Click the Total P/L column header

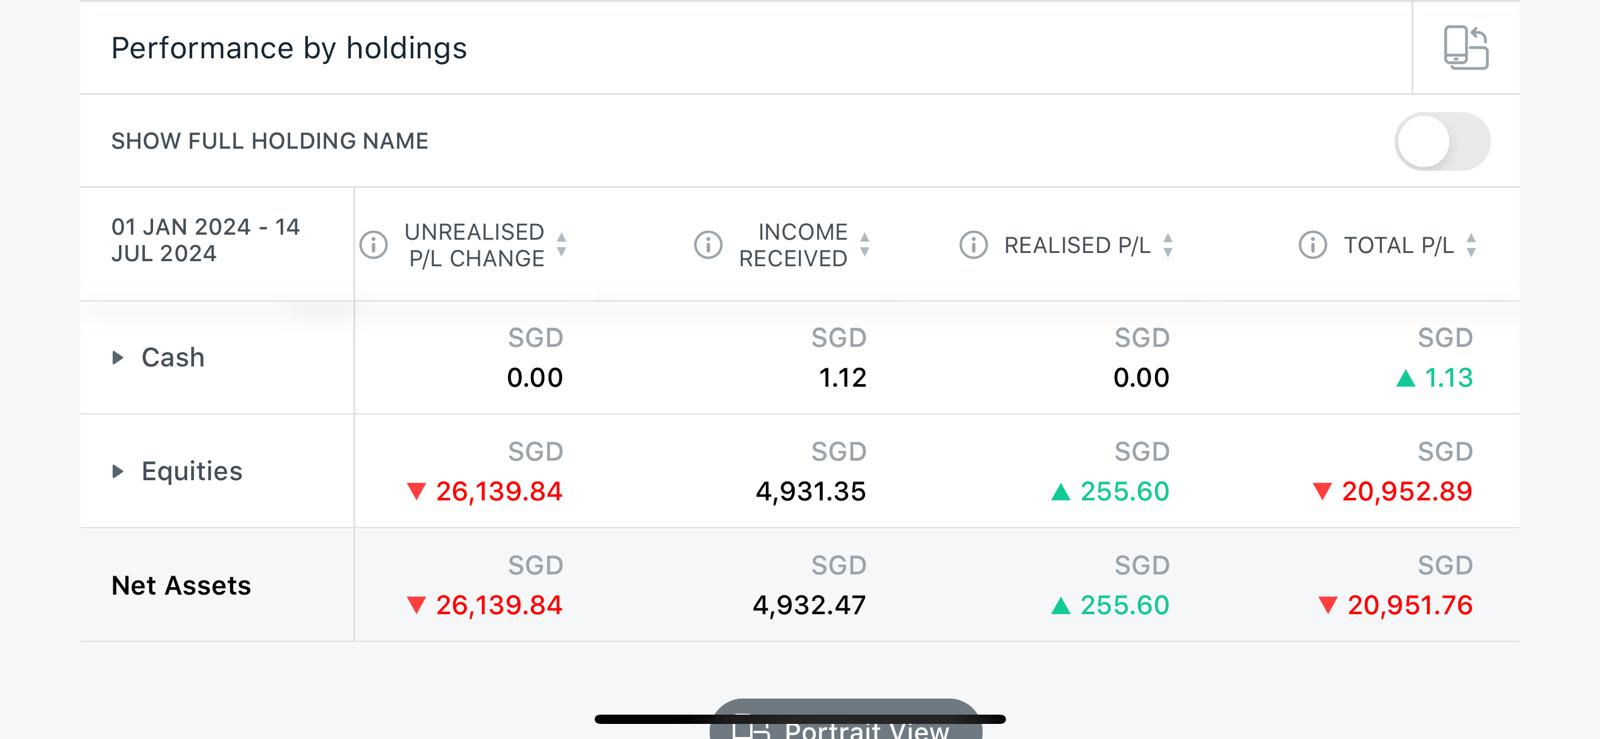point(1398,245)
